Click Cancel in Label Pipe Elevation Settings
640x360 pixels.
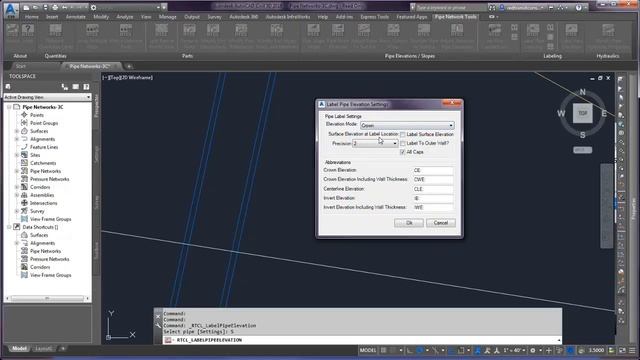pyautogui.click(x=441, y=223)
